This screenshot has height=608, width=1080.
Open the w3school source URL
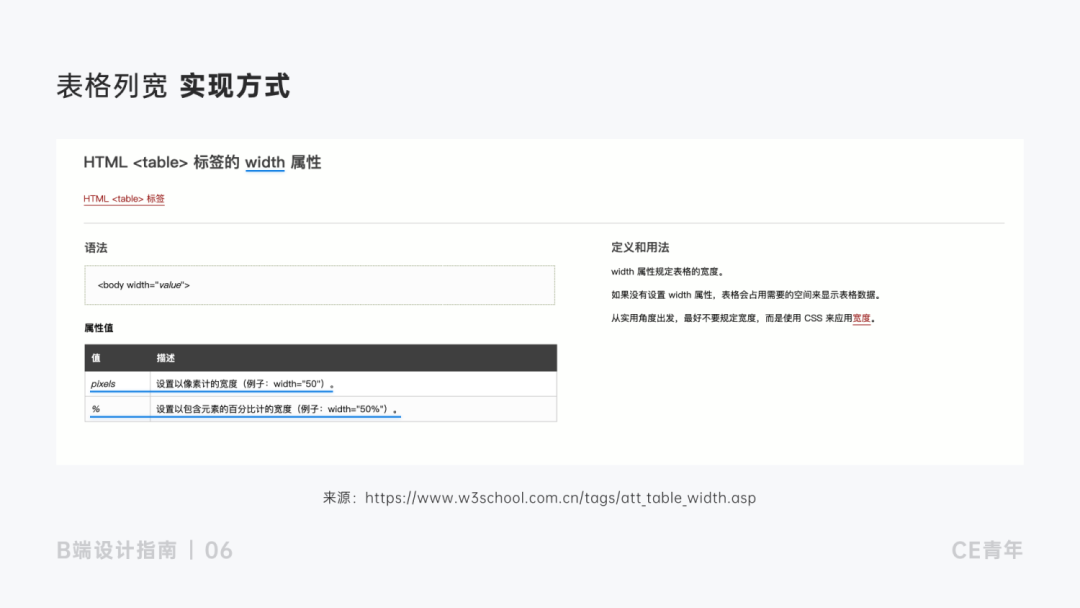coord(560,498)
